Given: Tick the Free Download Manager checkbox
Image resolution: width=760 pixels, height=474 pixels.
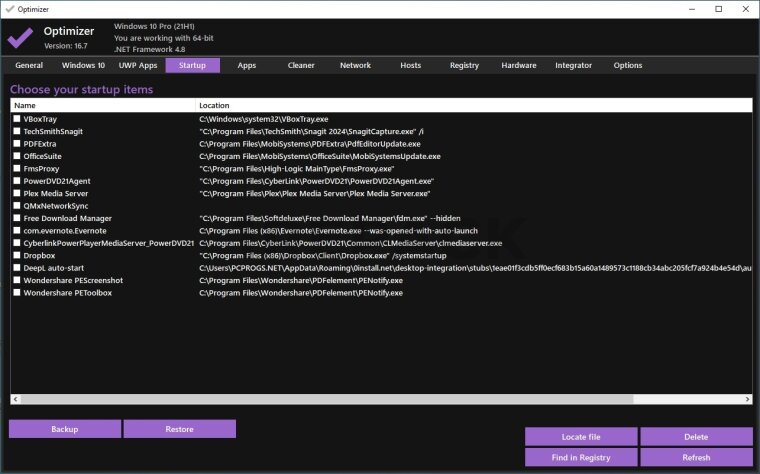Looking at the screenshot, I should [x=17, y=218].
